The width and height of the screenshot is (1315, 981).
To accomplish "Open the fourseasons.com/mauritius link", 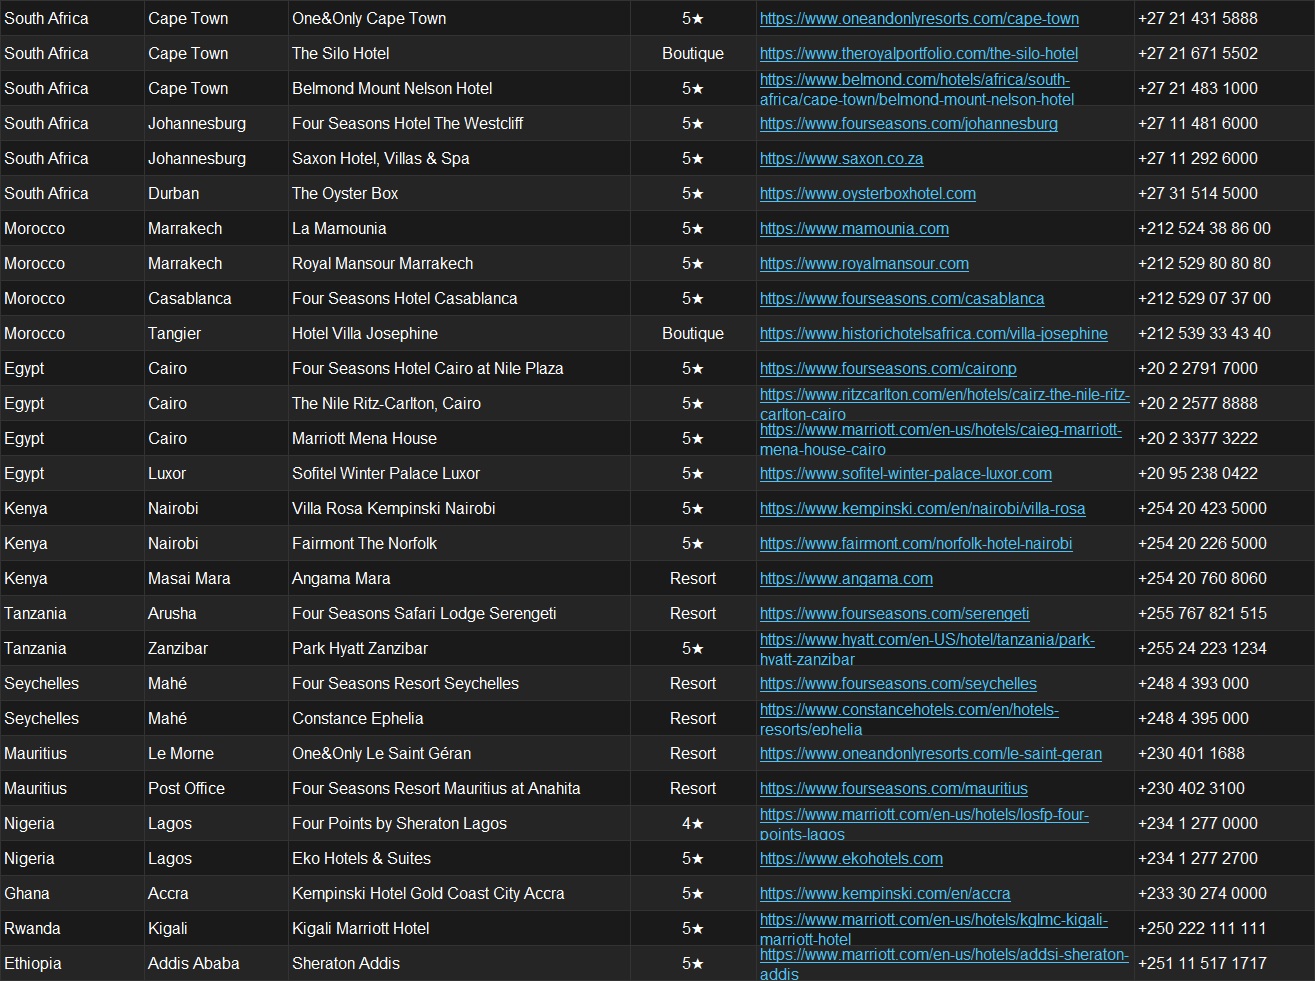I will 893,788.
